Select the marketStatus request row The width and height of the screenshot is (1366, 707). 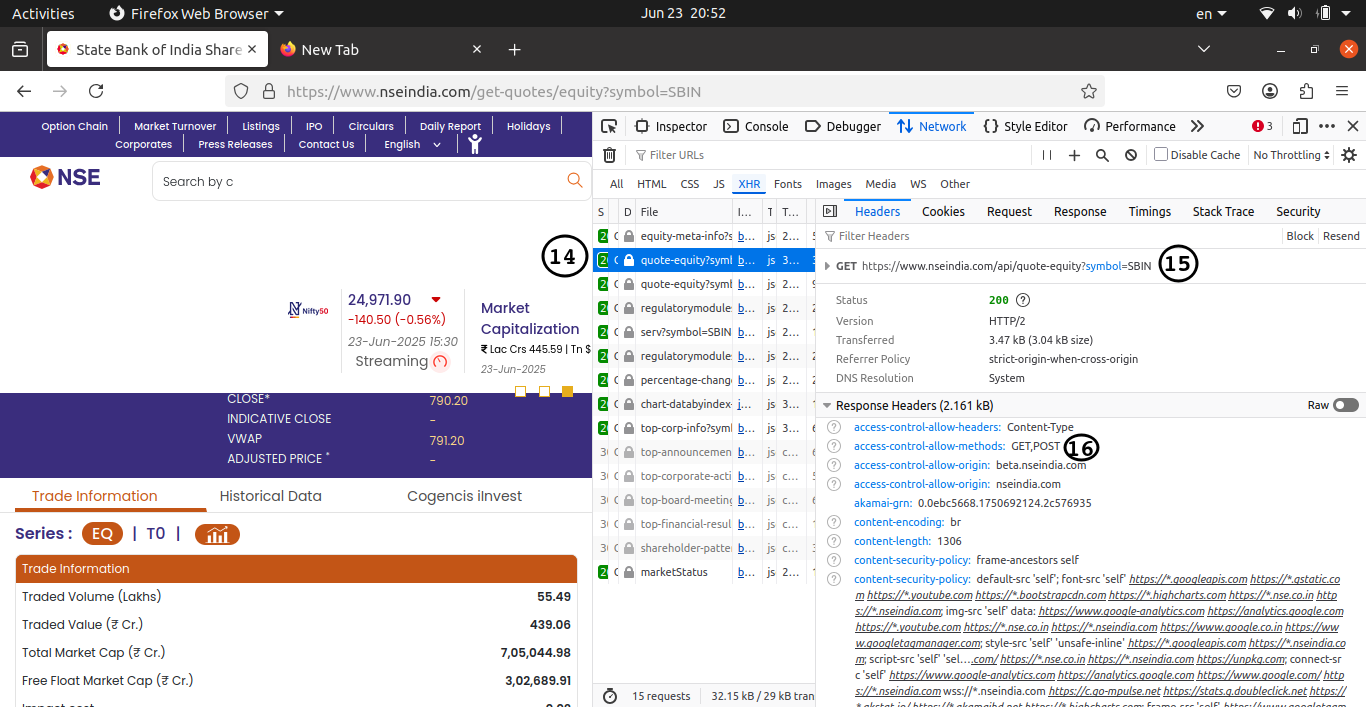click(702, 572)
